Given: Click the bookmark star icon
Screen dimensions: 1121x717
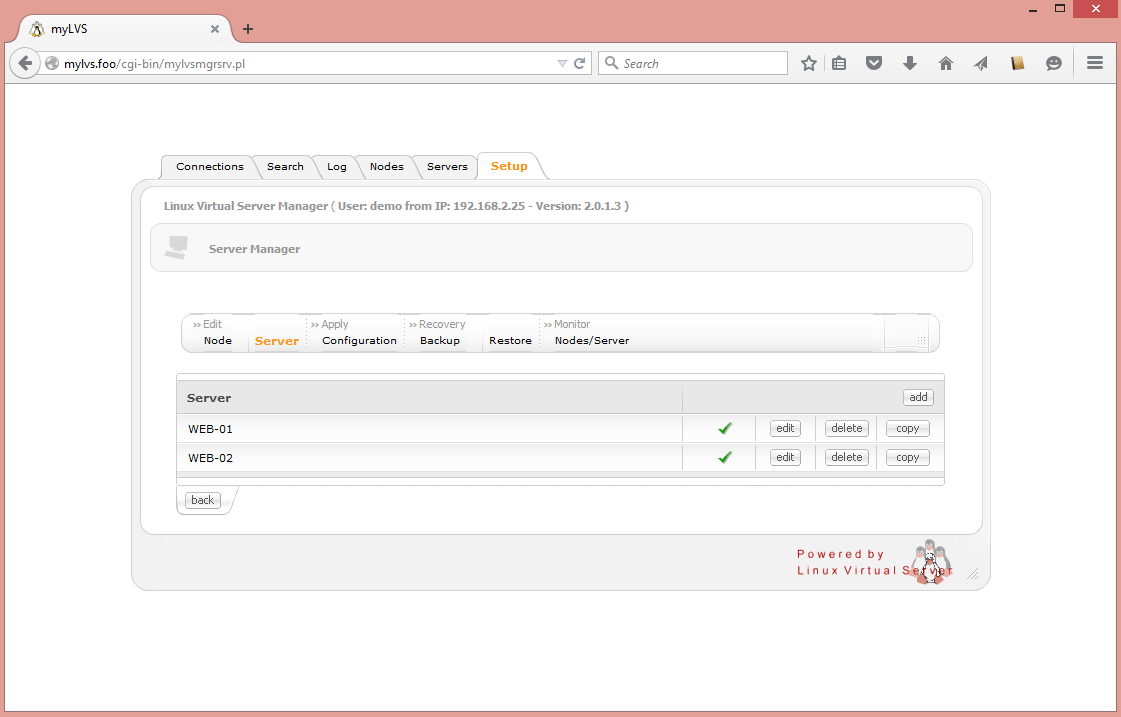Looking at the screenshot, I should (809, 63).
